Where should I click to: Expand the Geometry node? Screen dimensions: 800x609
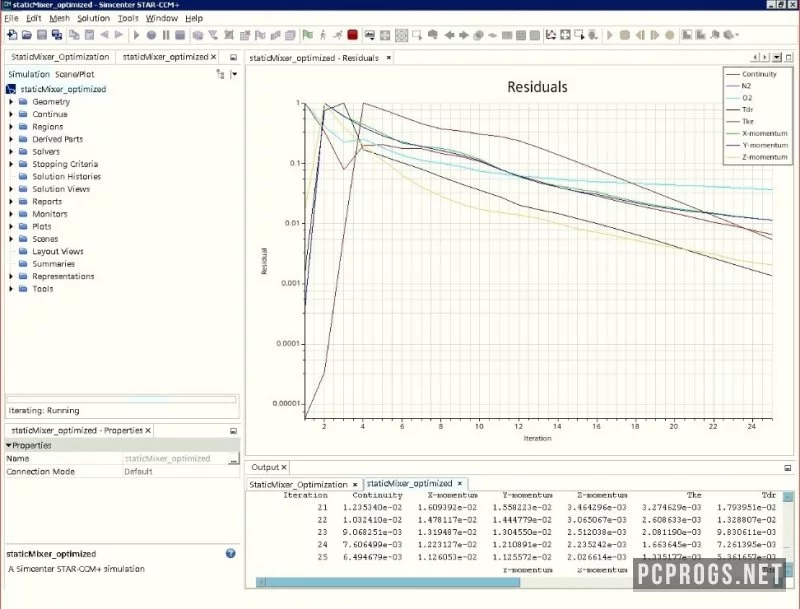(11, 102)
